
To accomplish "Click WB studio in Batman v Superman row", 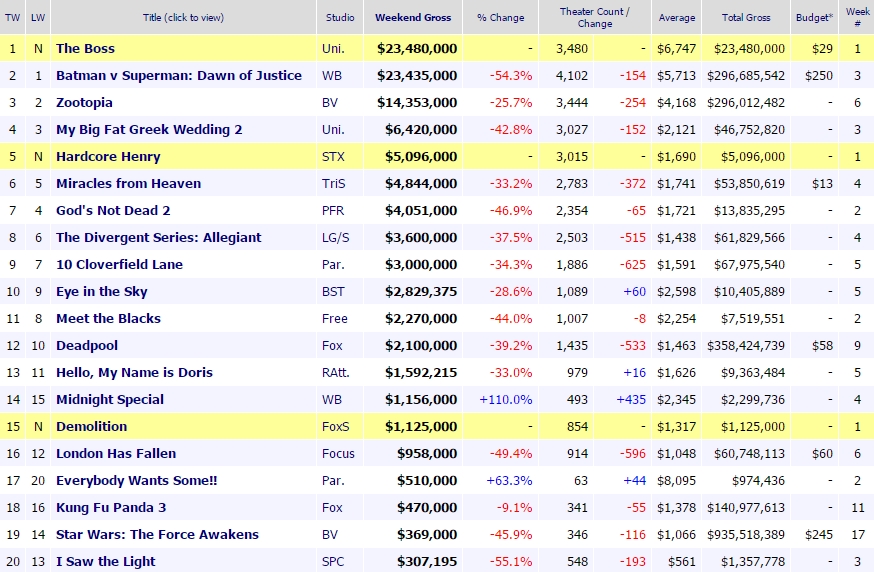I will [332, 75].
